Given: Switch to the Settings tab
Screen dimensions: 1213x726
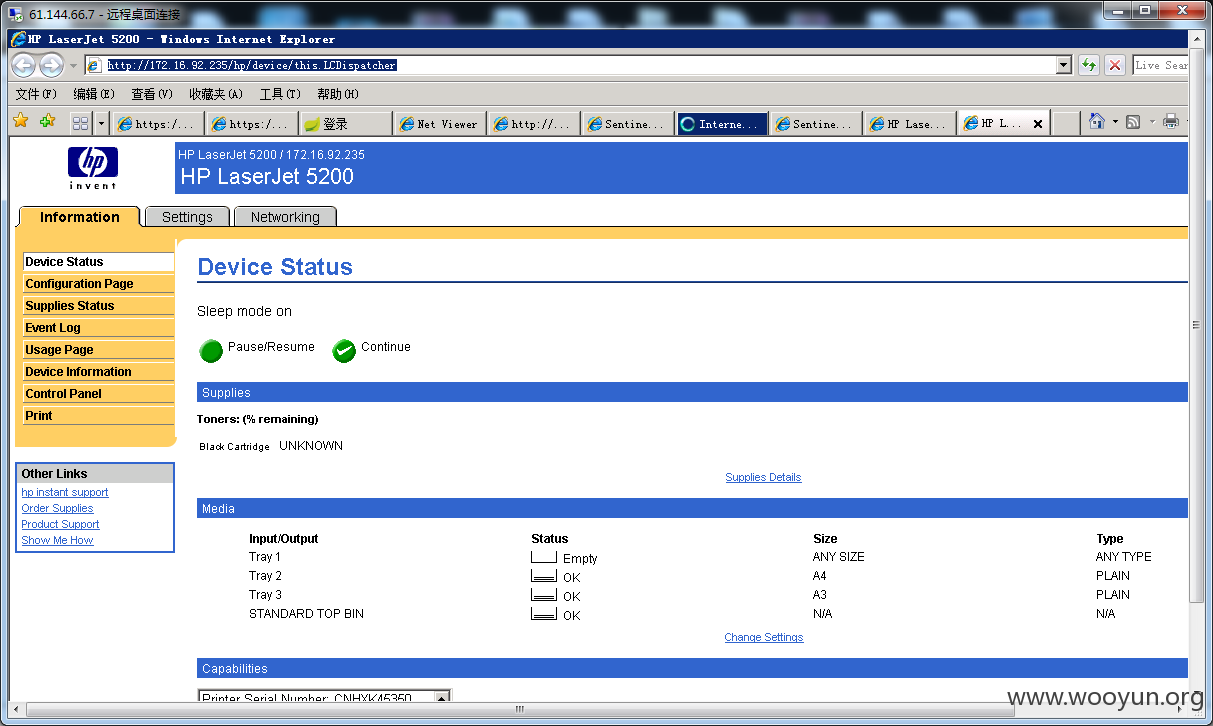Looking at the screenshot, I should (187, 217).
